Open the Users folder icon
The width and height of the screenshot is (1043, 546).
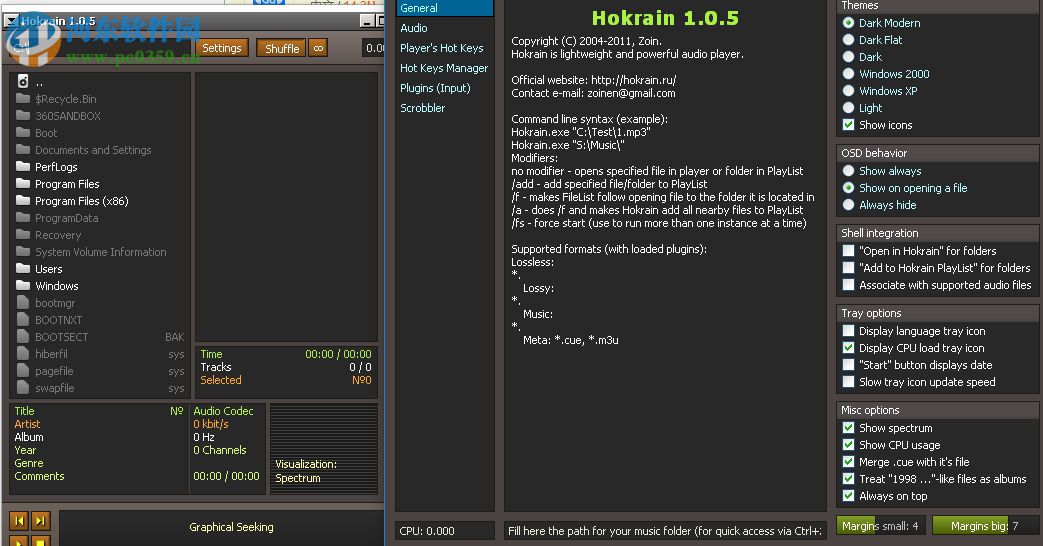tap(23, 269)
